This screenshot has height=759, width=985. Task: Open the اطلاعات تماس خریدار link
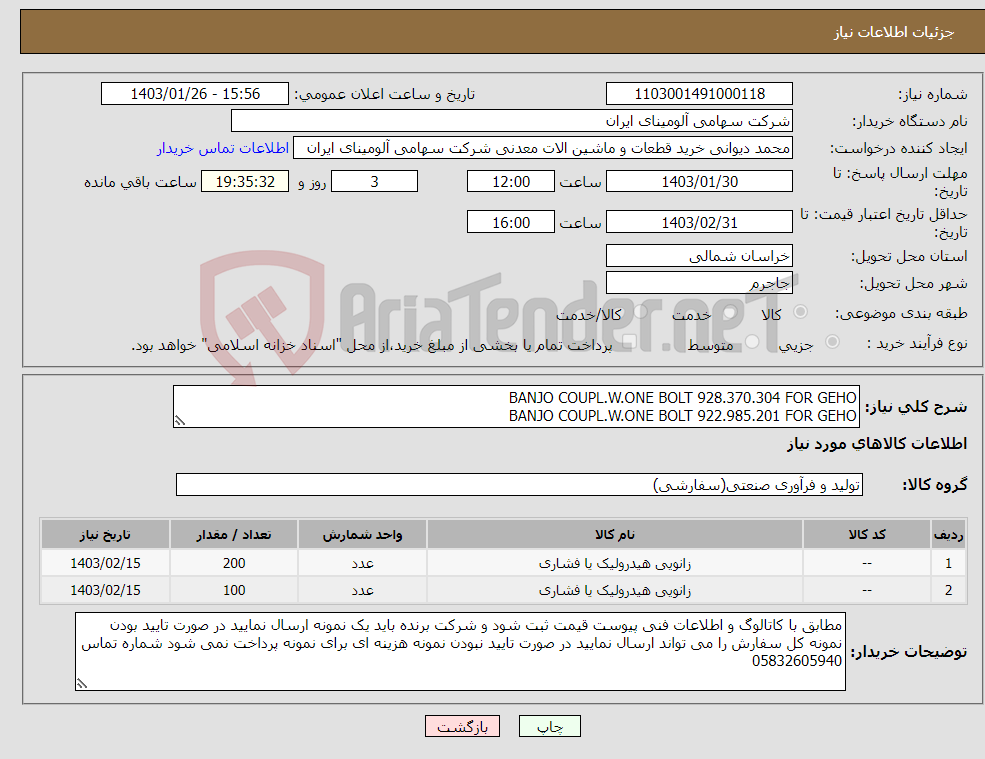[223, 148]
